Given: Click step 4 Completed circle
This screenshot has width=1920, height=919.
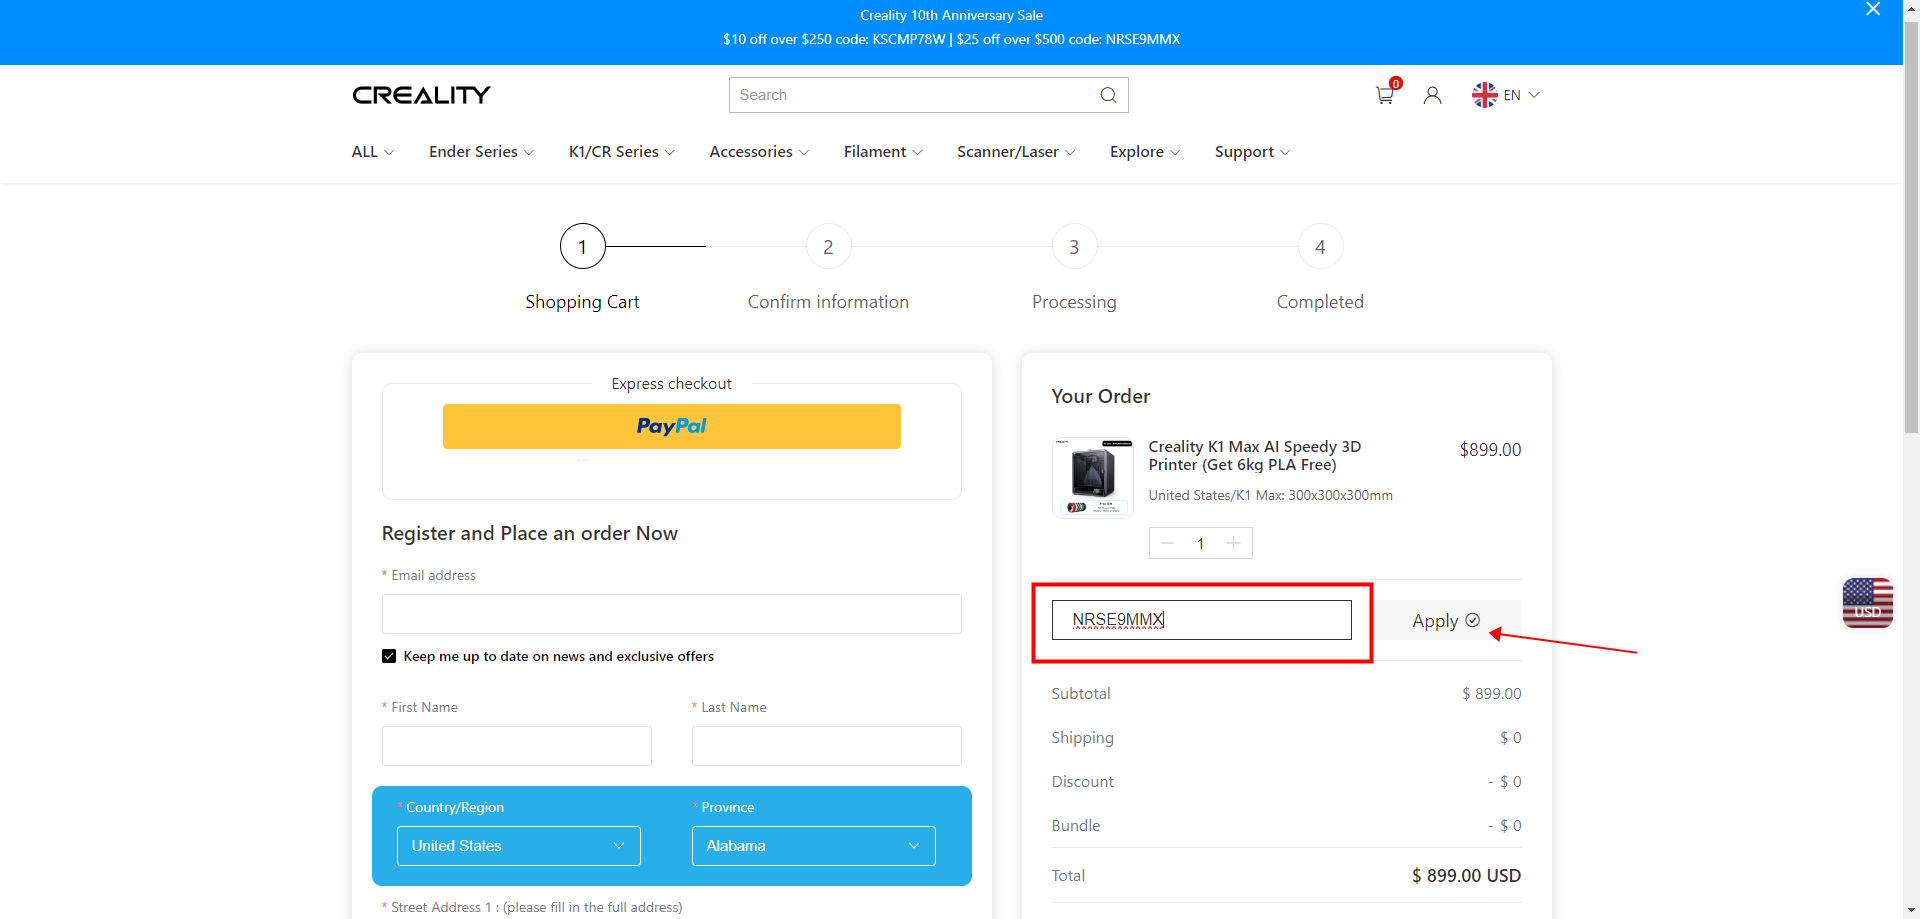Looking at the screenshot, I should [x=1320, y=246].
